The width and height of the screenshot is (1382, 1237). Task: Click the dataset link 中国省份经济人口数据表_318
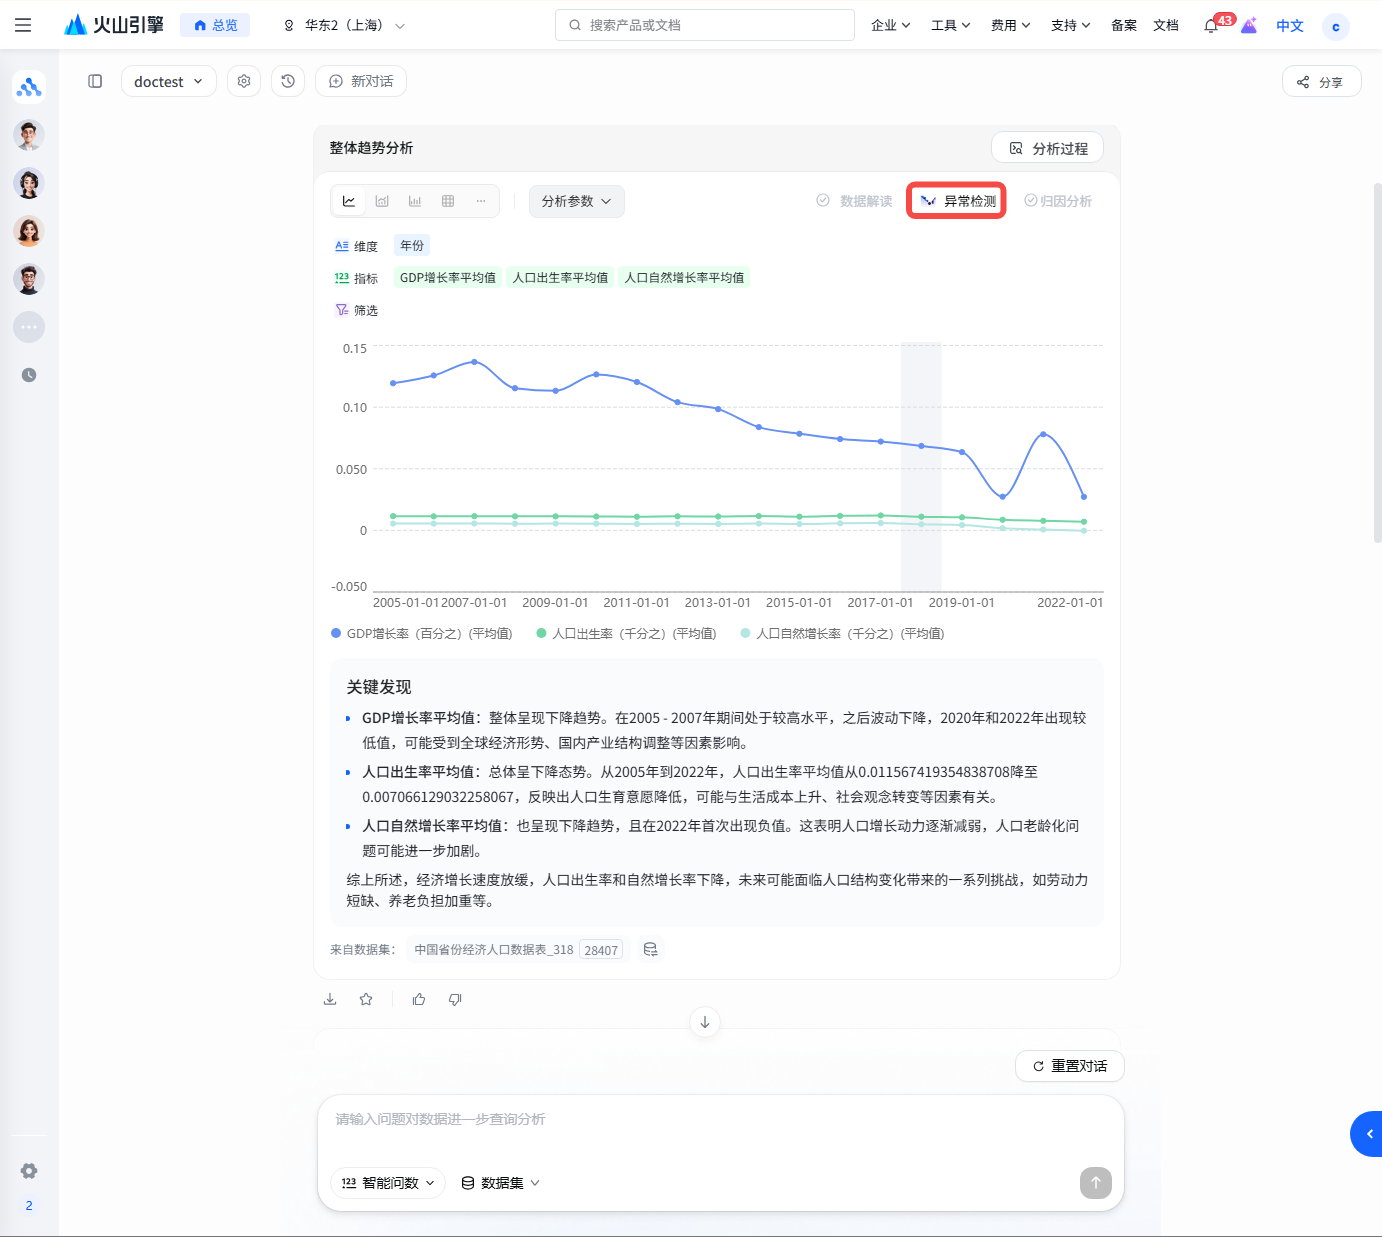coord(494,950)
